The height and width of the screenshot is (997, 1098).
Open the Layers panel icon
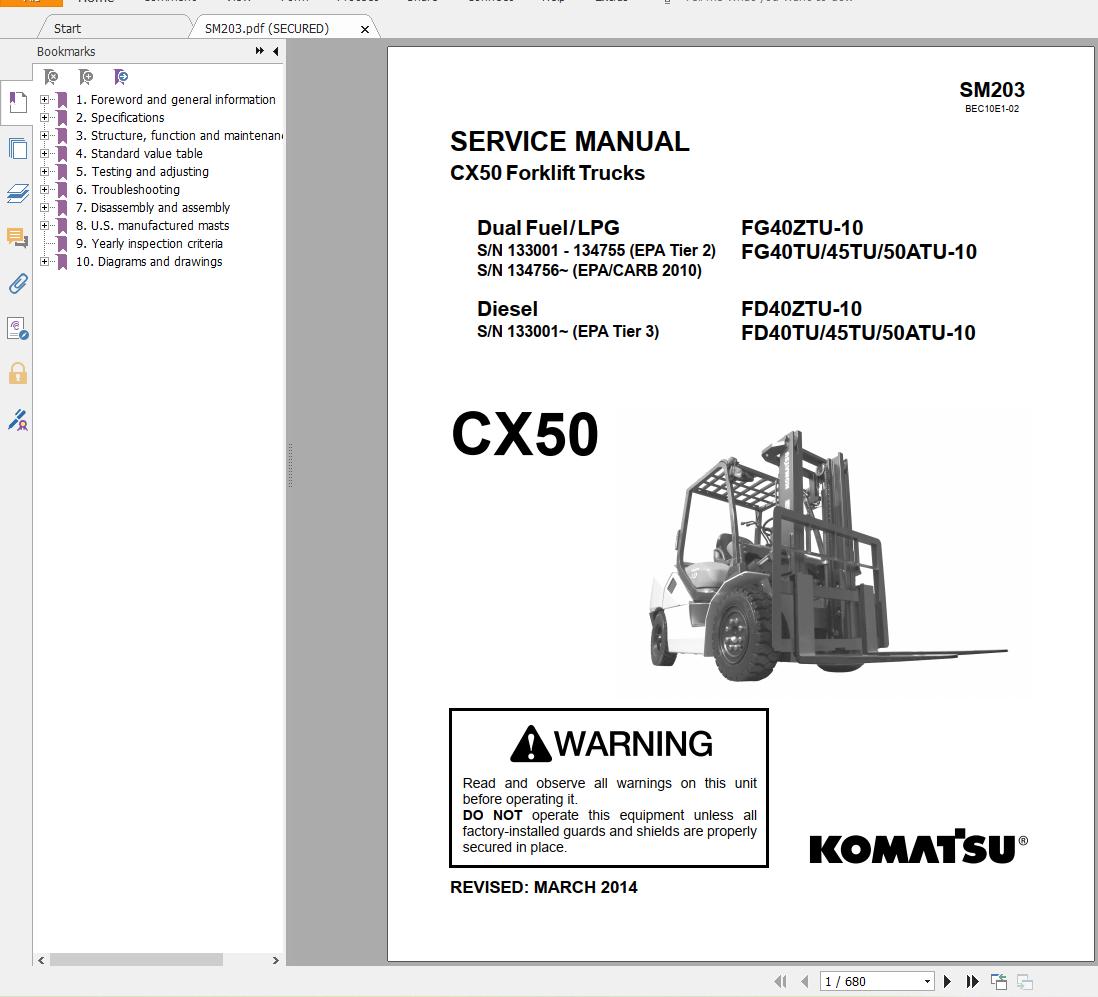click(x=17, y=193)
